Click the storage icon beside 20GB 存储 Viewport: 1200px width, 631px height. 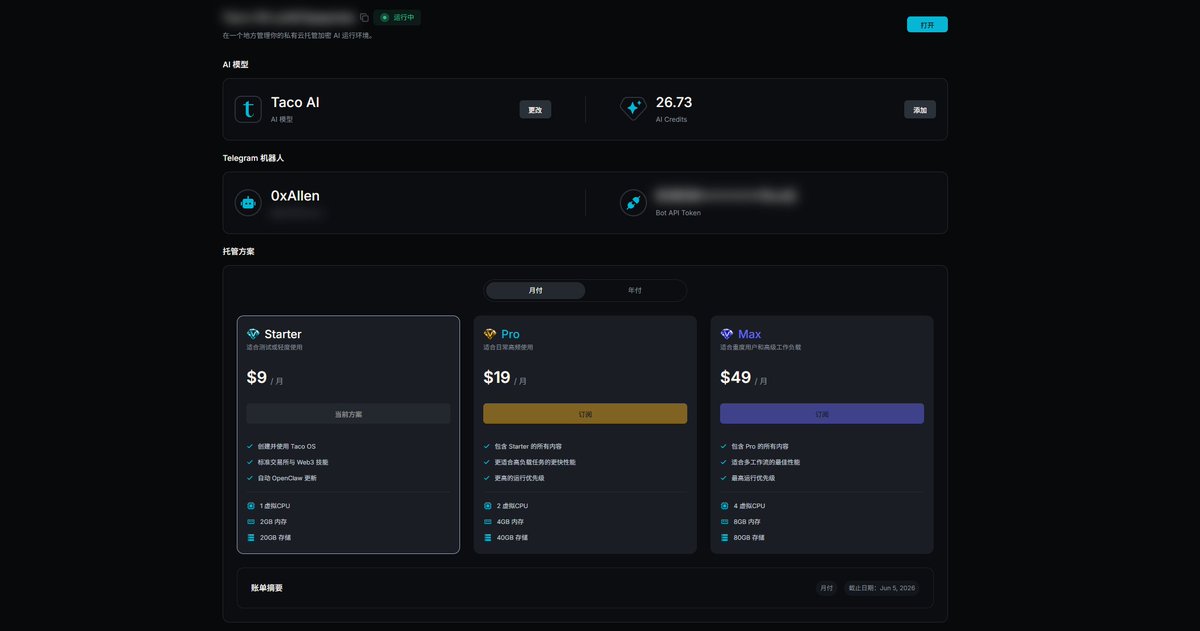(x=250, y=538)
